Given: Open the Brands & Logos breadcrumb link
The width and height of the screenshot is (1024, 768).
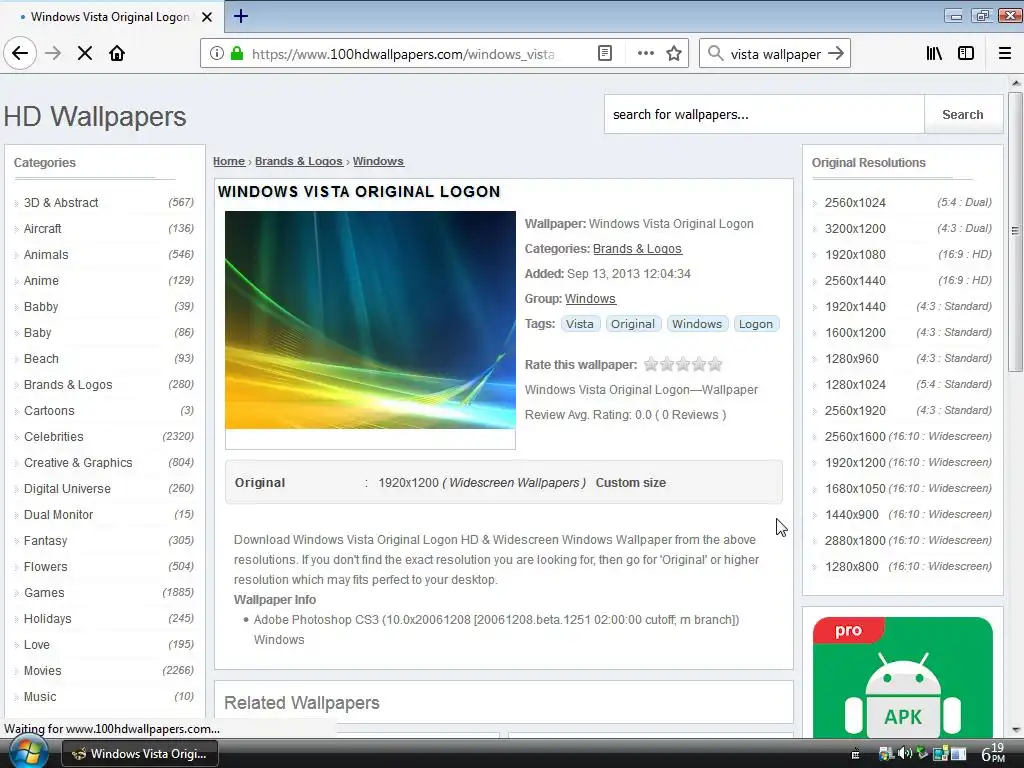Looking at the screenshot, I should (298, 161).
